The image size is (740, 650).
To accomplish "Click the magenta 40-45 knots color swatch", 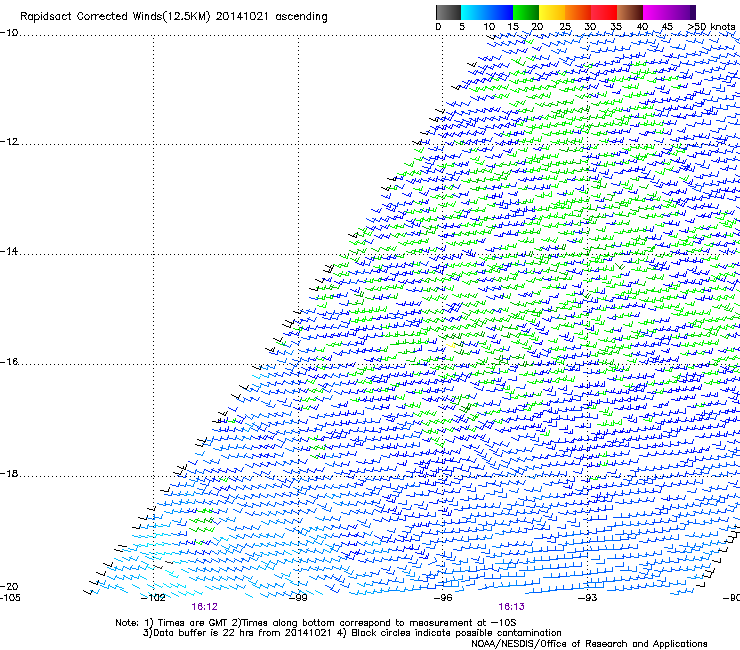I will [x=656, y=12].
